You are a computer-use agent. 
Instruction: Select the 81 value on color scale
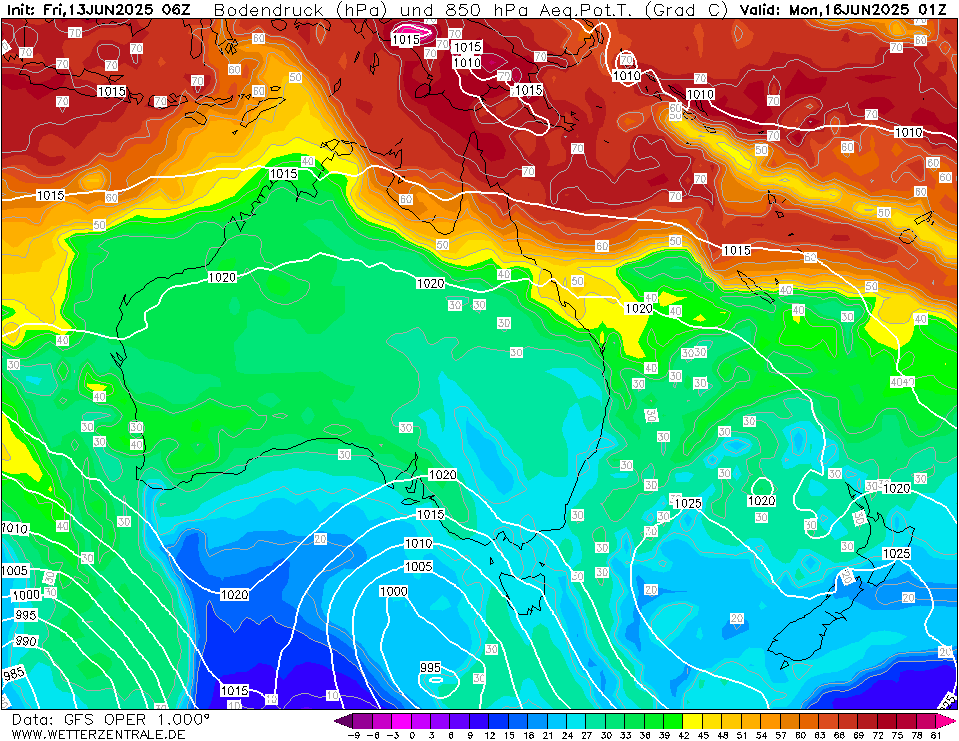pos(935,735)
